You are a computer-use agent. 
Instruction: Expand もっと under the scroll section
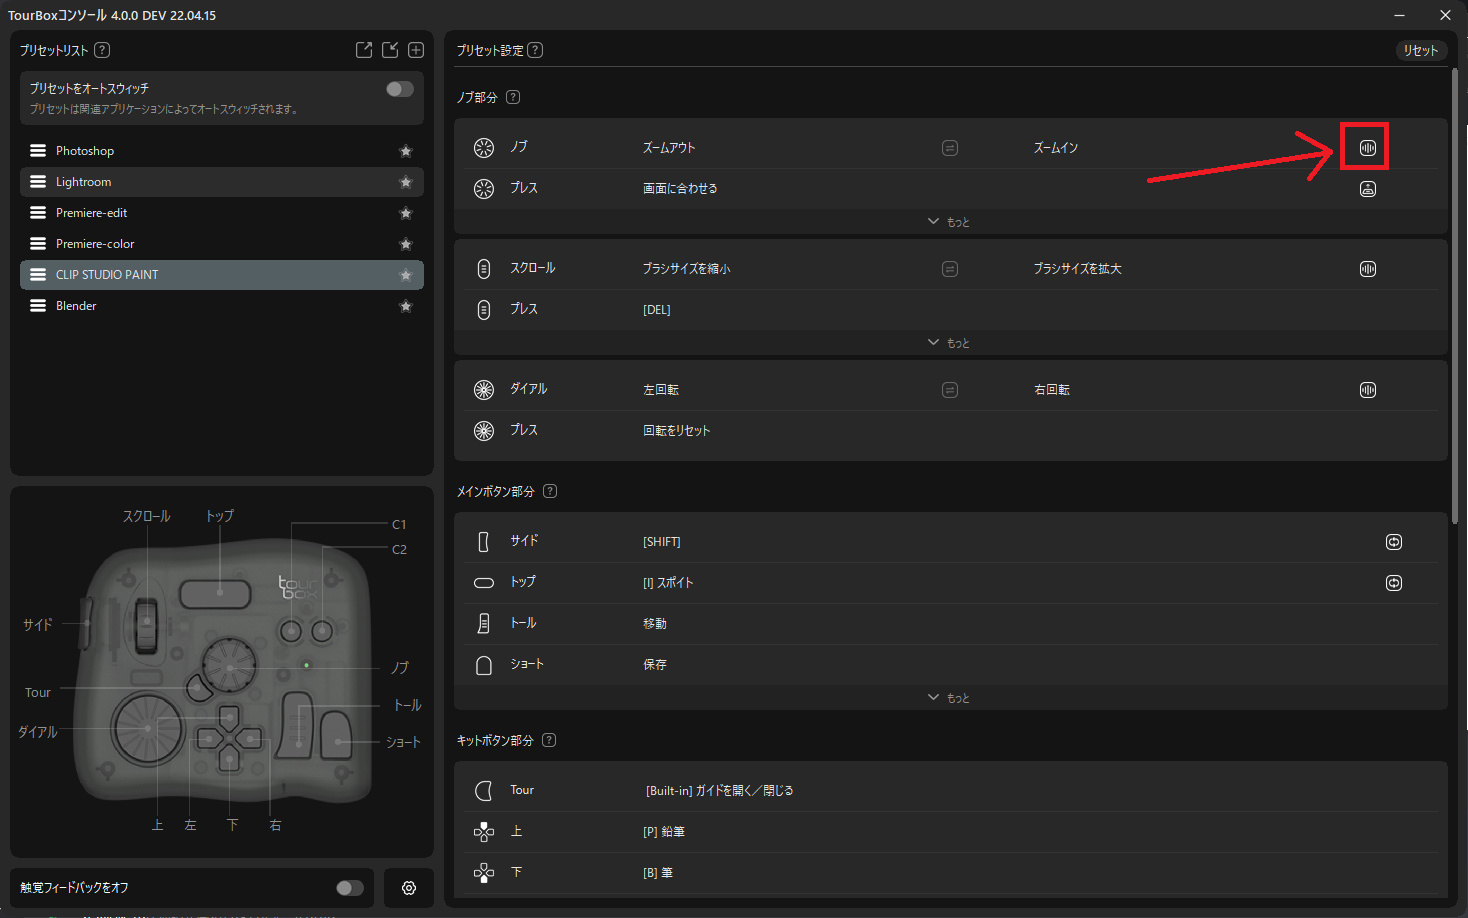pos(948,343)
